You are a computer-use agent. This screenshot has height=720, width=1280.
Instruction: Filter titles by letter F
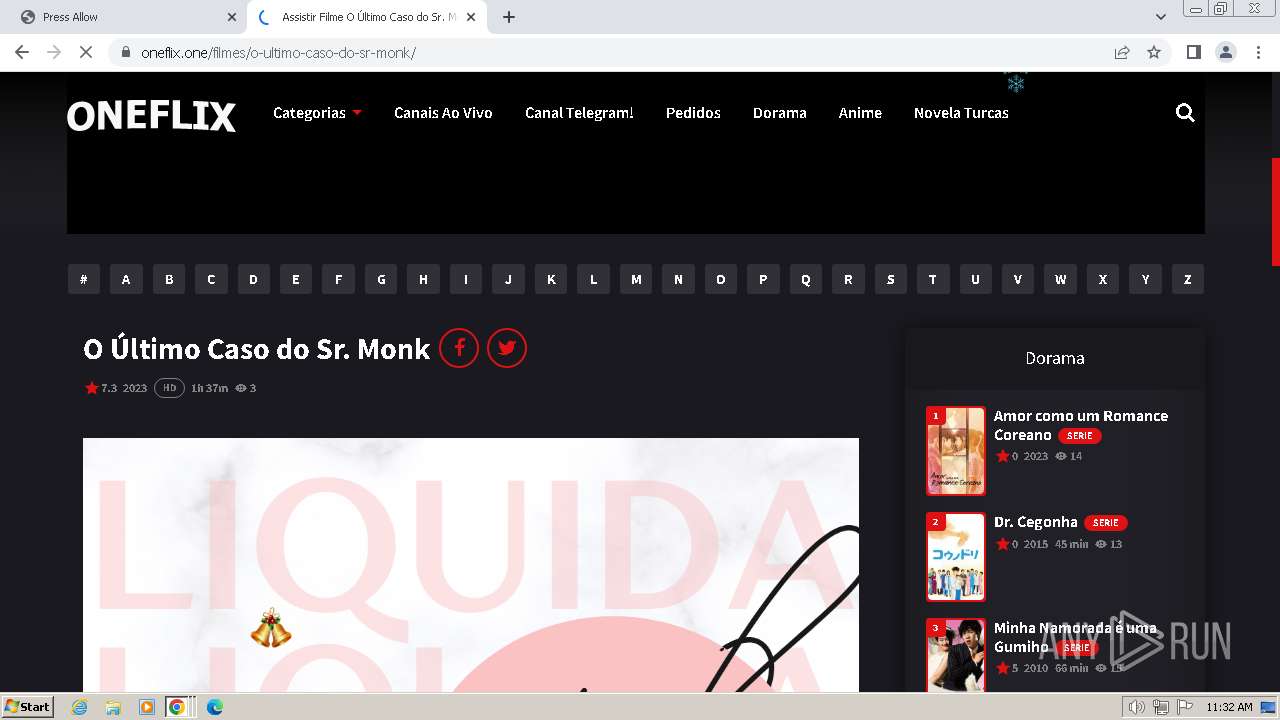pos(339,279)
